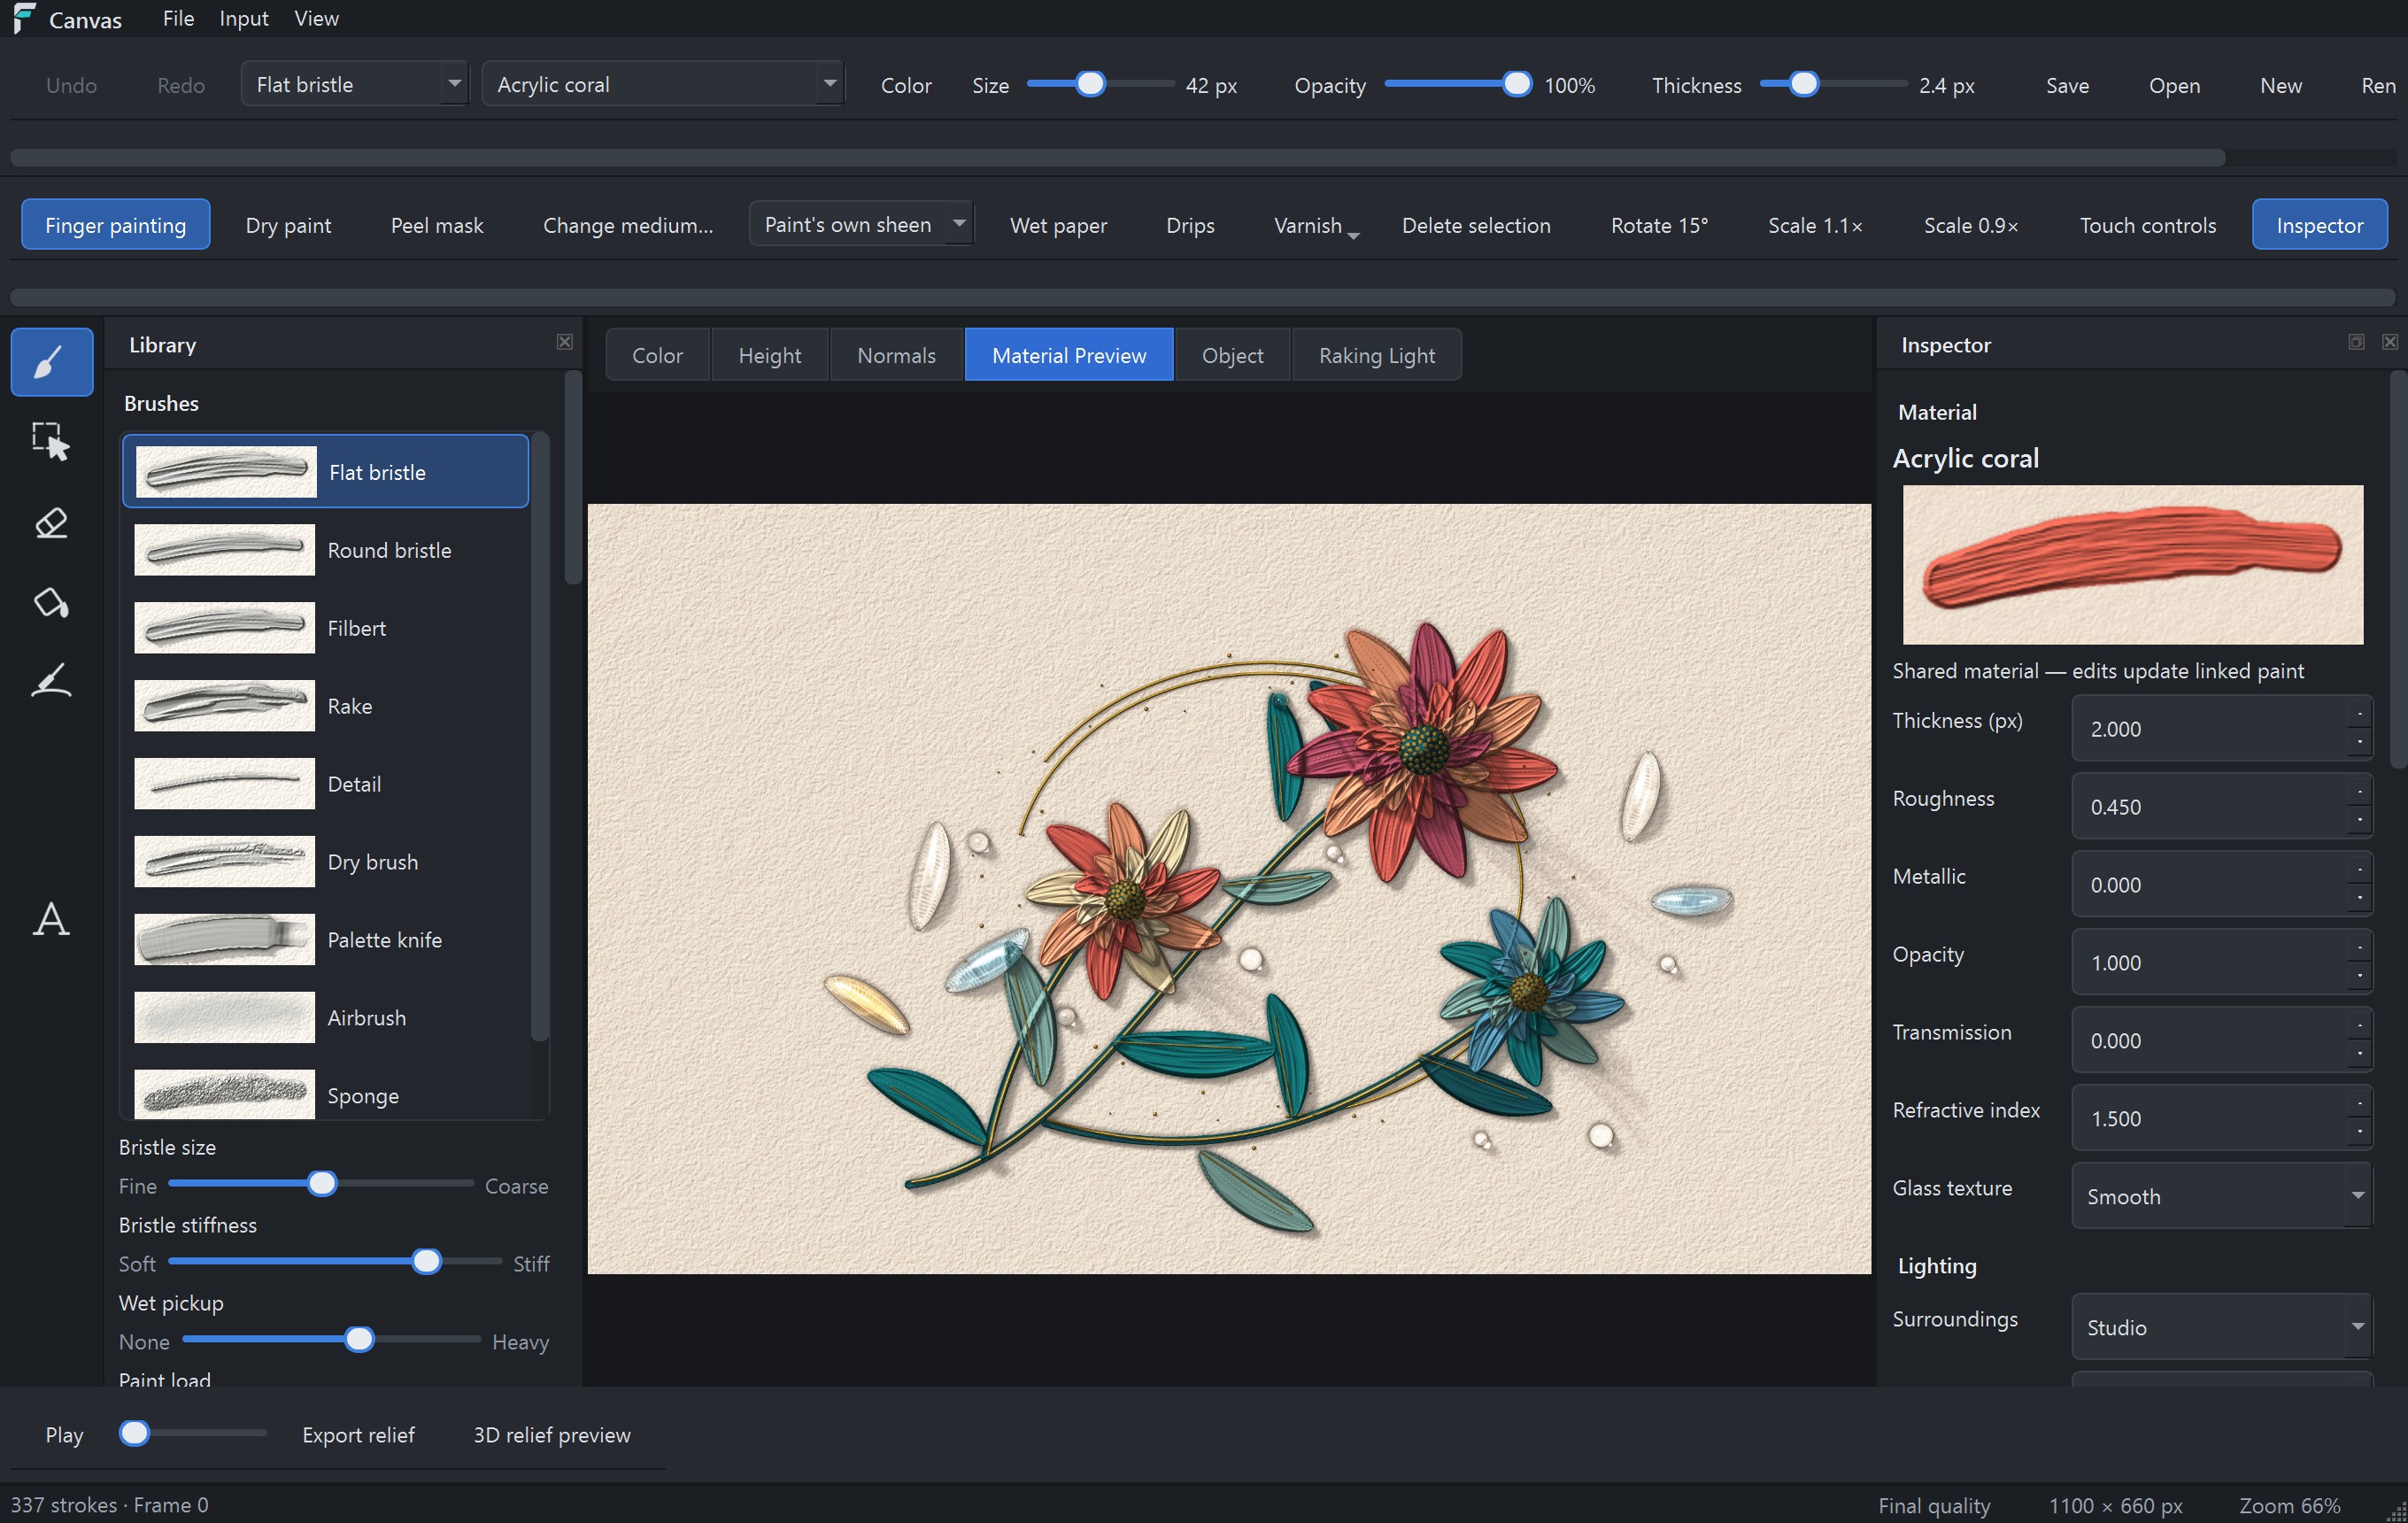Click the Peel mask button

click(437, 225)
